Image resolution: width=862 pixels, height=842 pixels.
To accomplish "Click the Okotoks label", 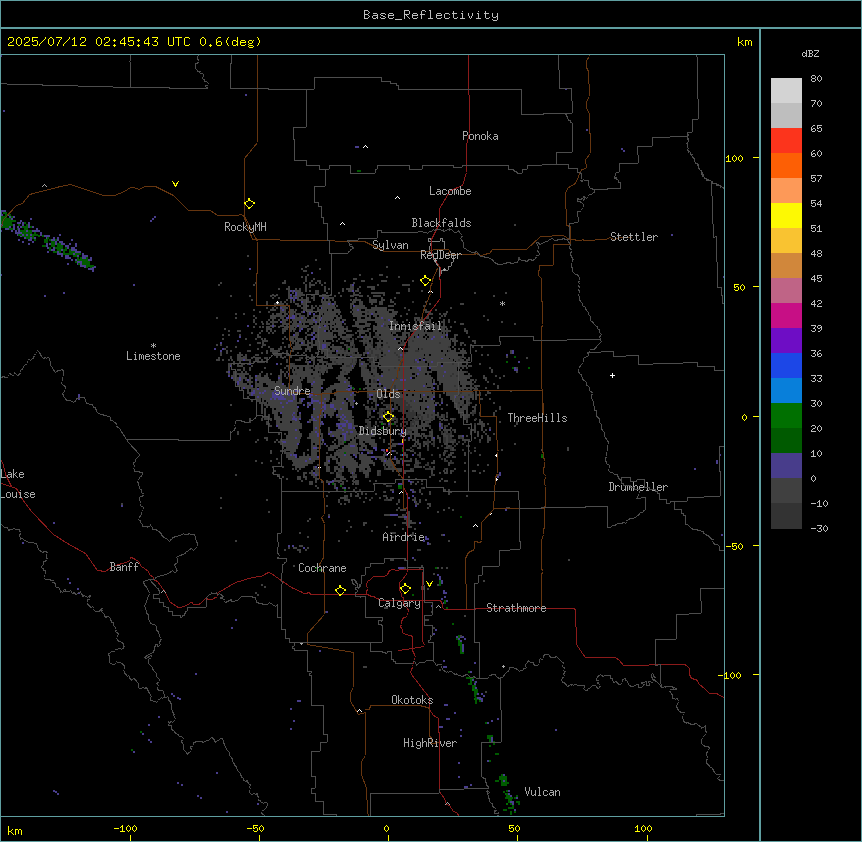I will [x=412, y=700].
